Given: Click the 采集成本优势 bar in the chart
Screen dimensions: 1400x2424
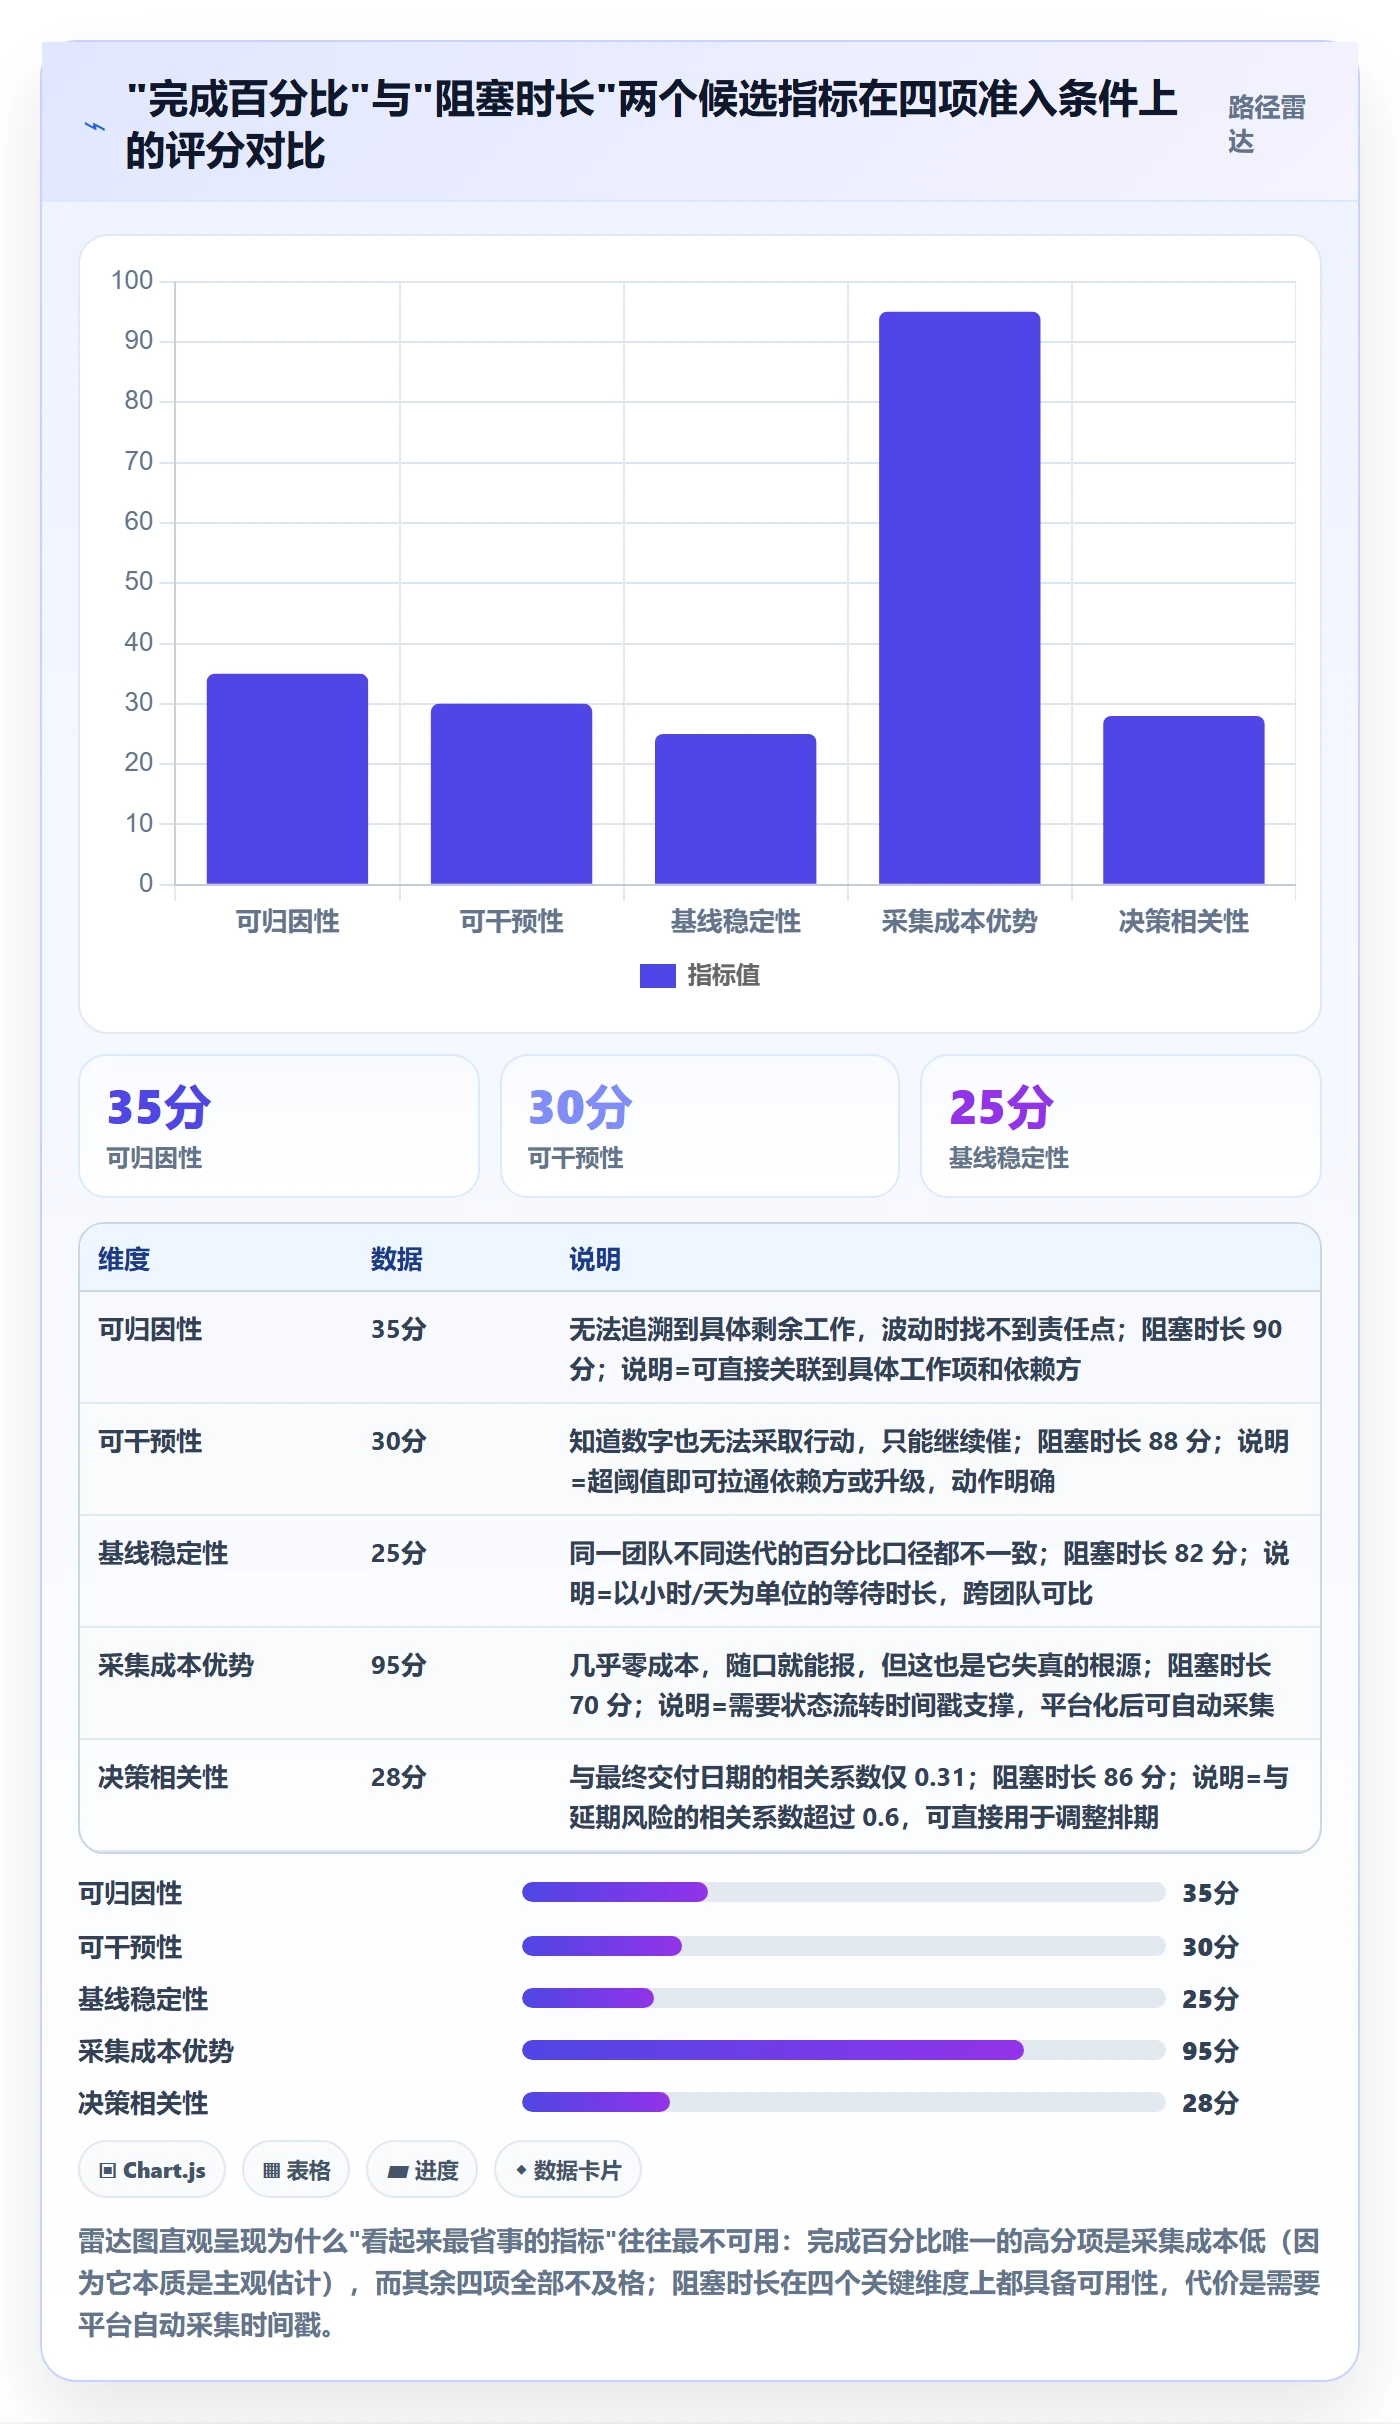Looking at the screenshot, I should pos(960,598).
